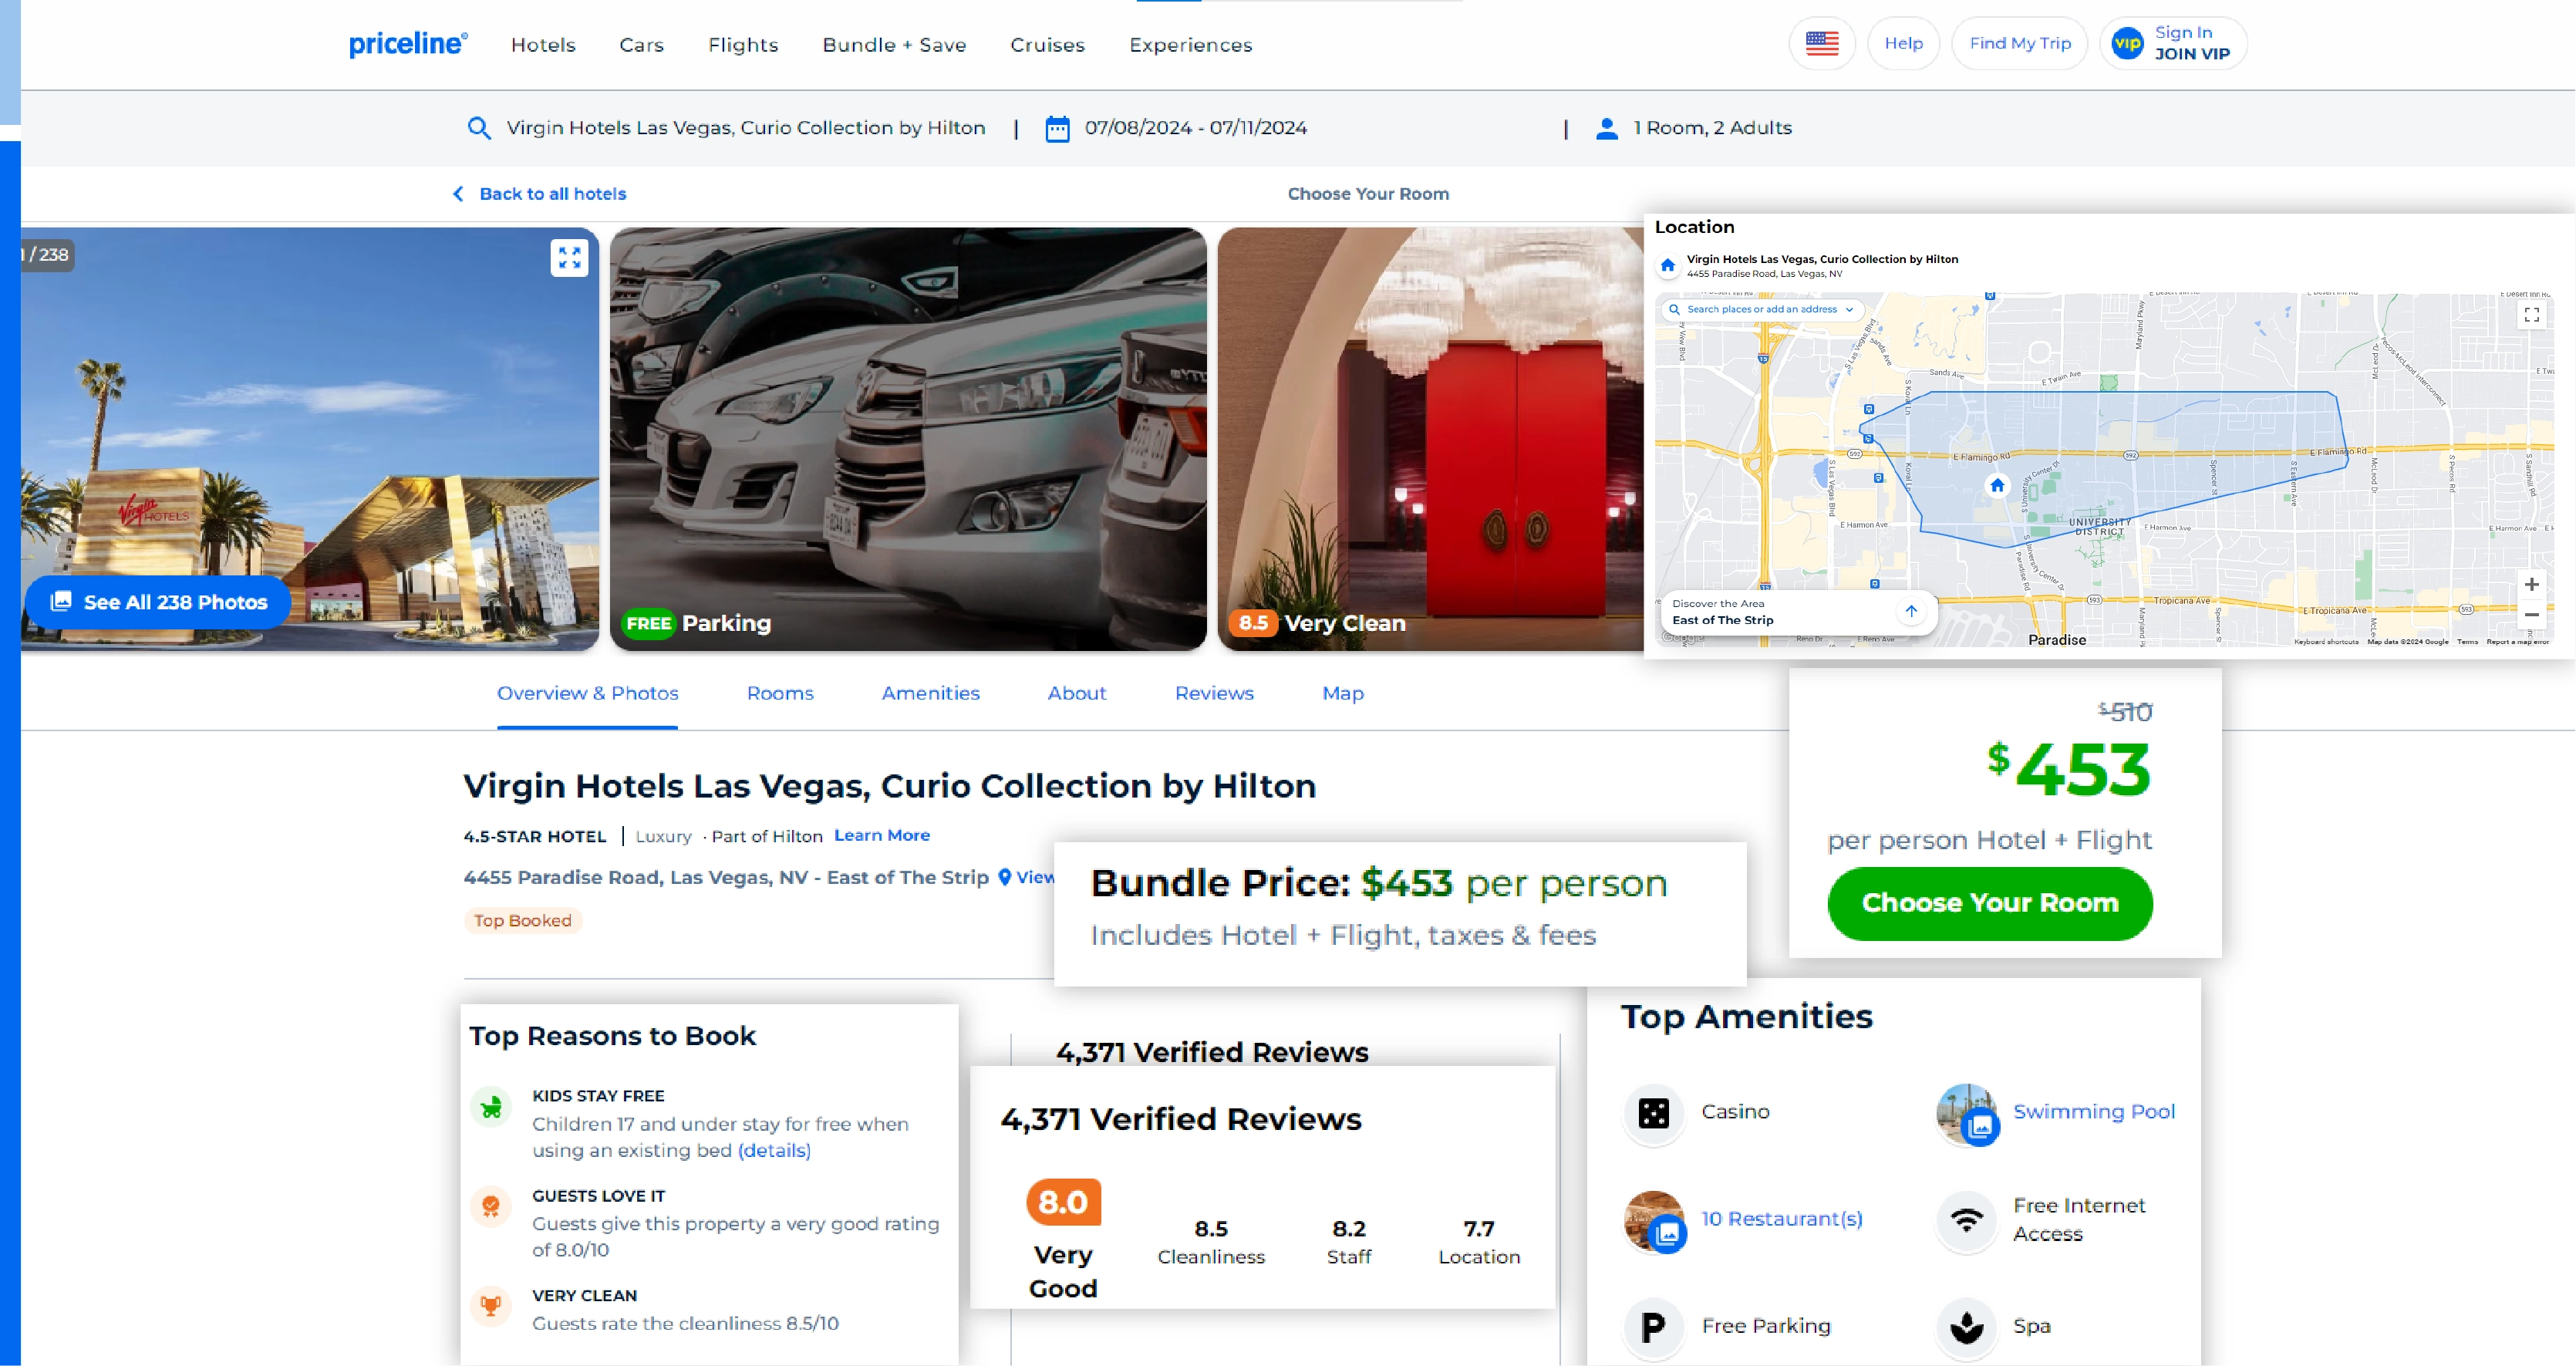Click the Free Internet wifi icon
2576x1366 pixels.
(x=1966, y=1220)
